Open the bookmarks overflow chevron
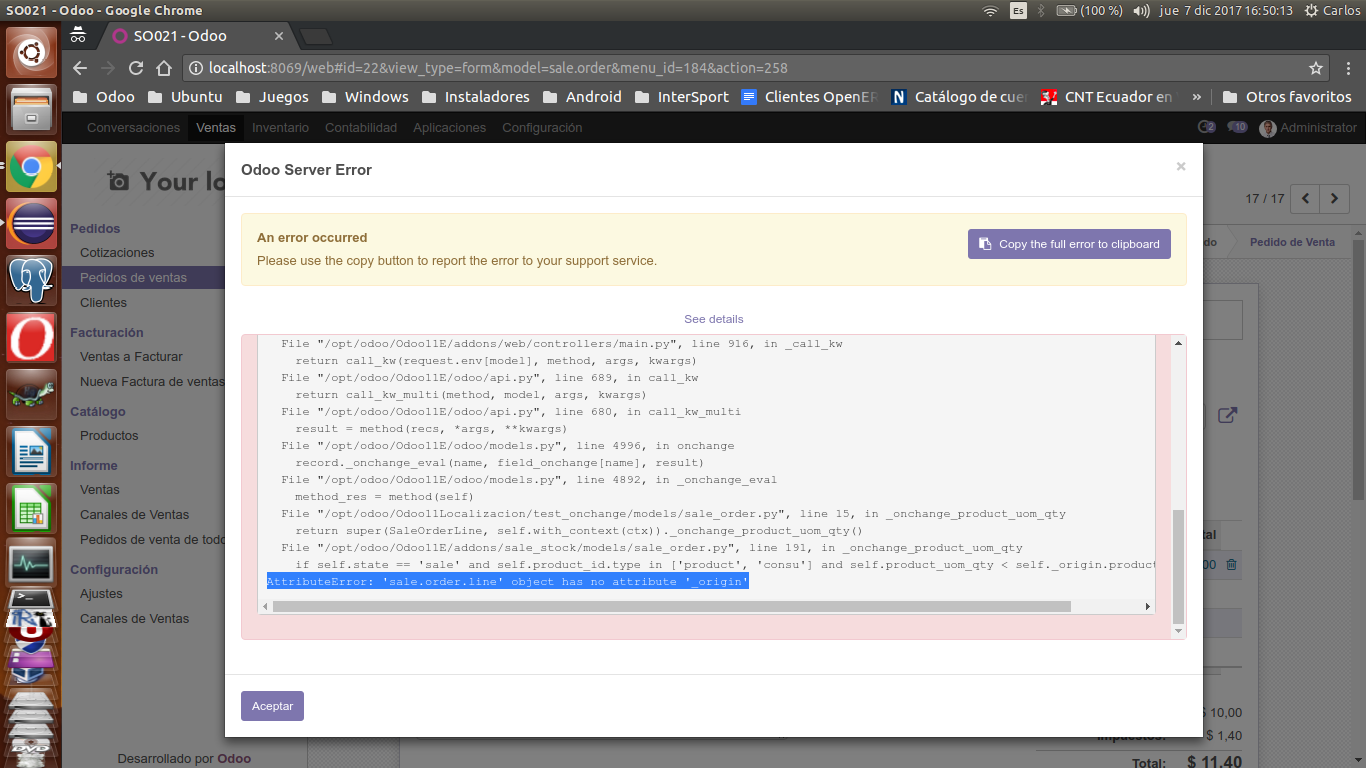The width and height of the screenshot is (1366, 768). (x=1196, y=97)
